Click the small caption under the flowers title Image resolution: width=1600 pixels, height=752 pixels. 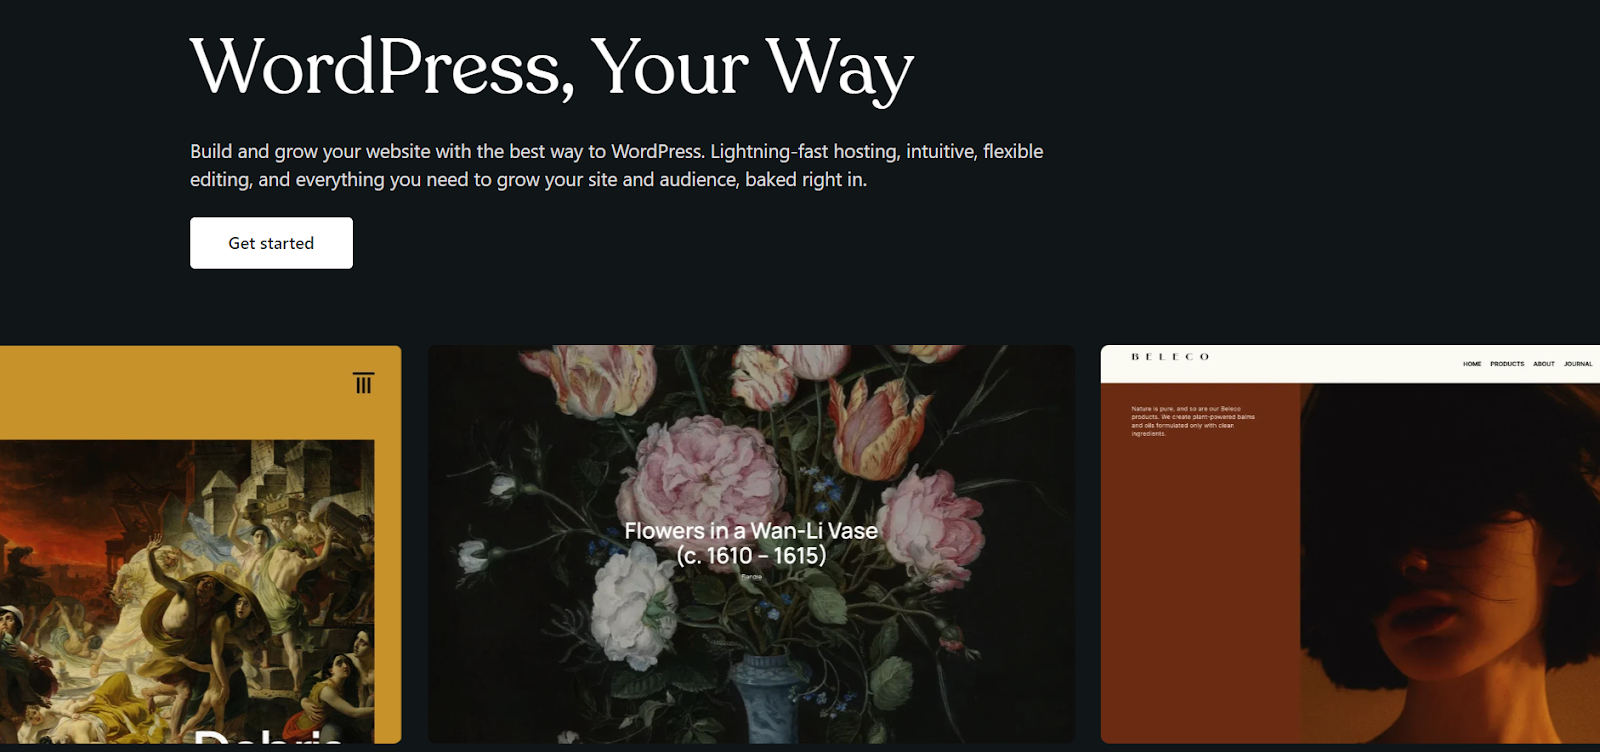coord(751,577)
